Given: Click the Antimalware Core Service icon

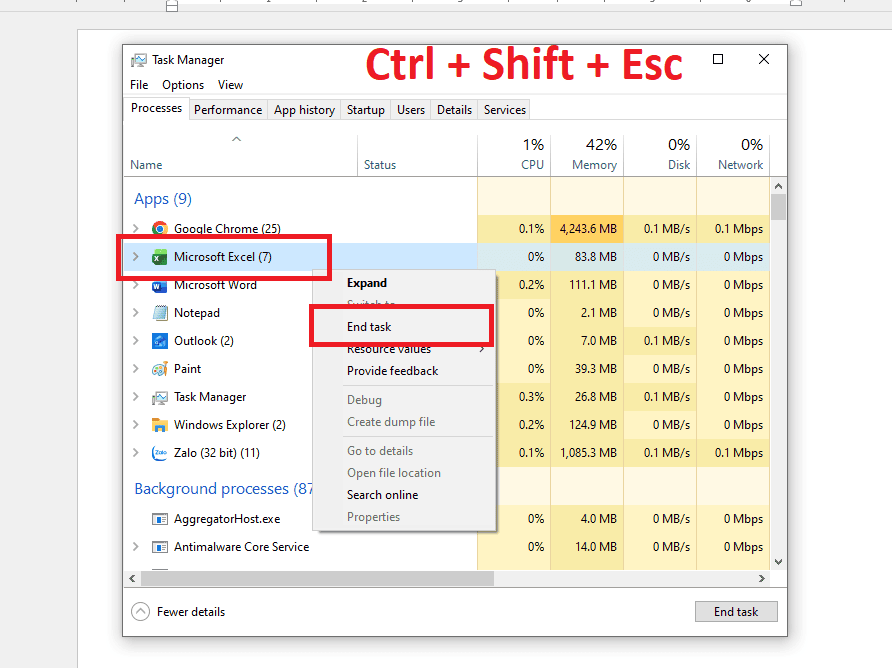Looking at the screenshot, I should (x=160, y=547).
